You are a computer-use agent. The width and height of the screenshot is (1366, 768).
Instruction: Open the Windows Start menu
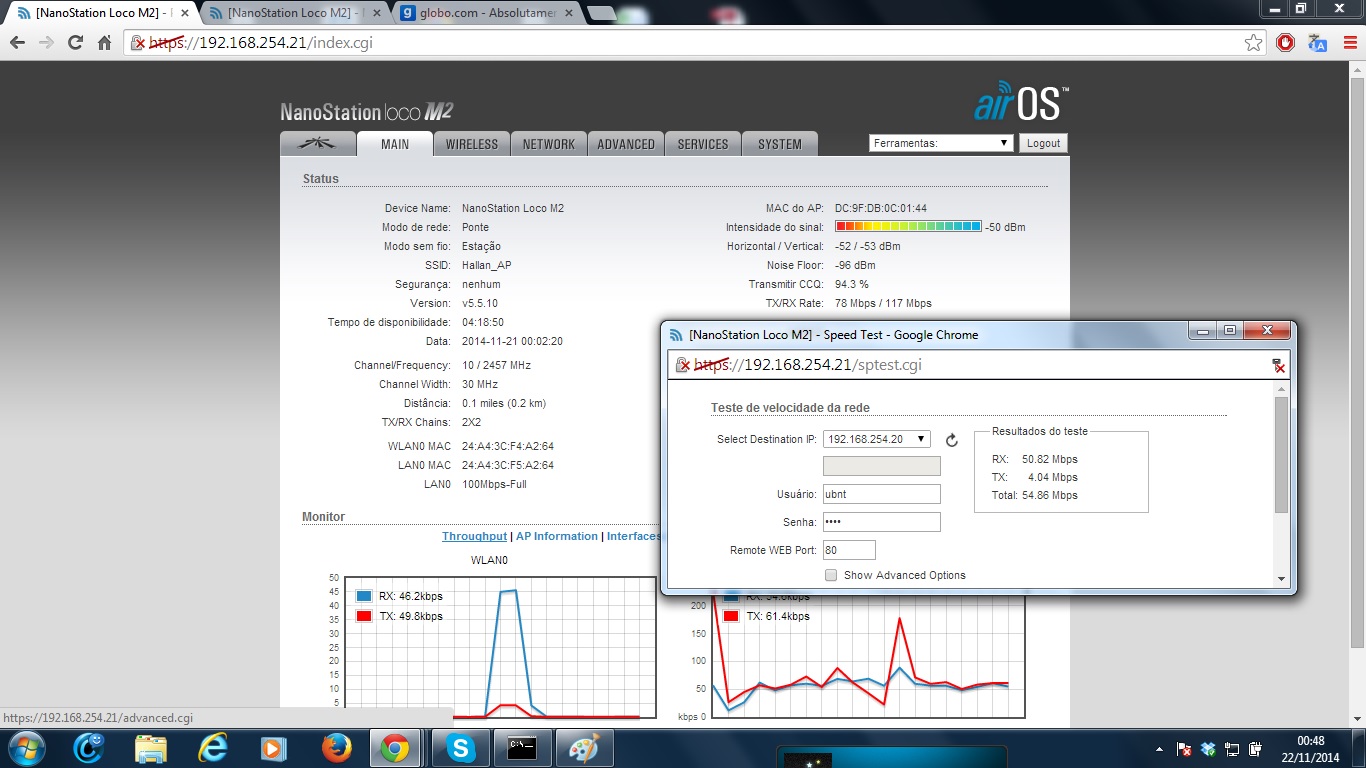[x=25, y=748]
